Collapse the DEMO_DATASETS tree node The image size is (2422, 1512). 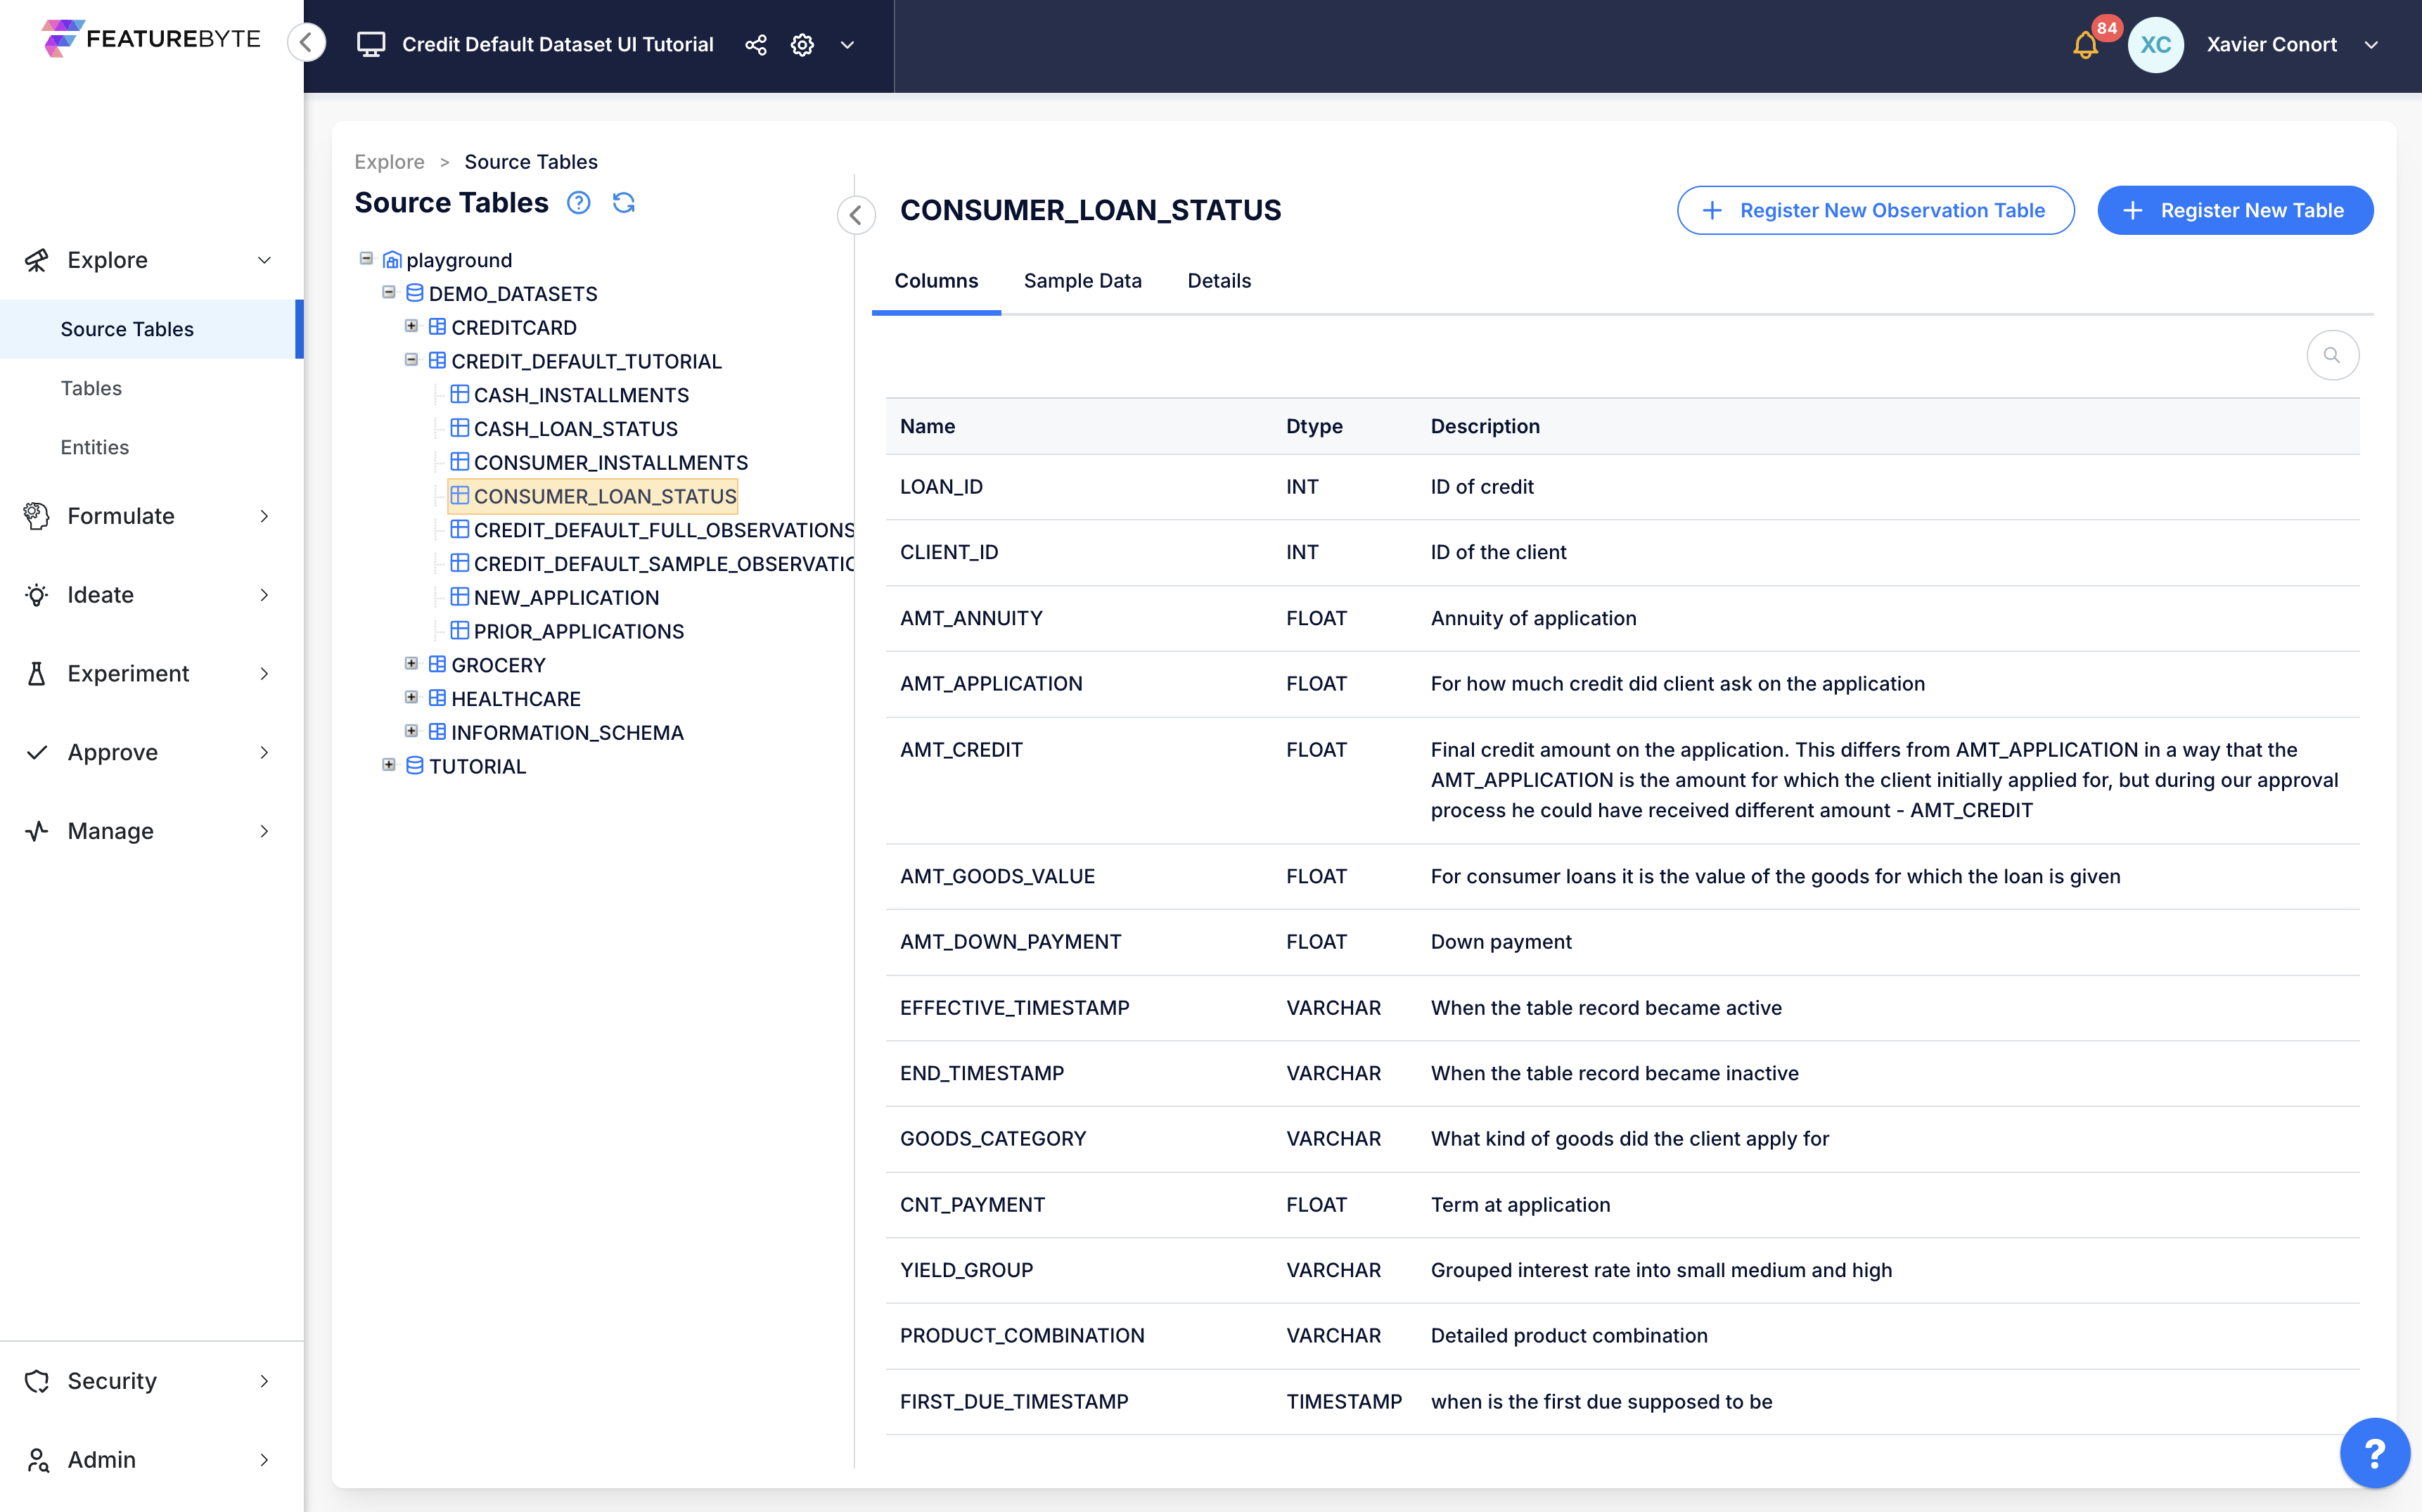(389, 292)
